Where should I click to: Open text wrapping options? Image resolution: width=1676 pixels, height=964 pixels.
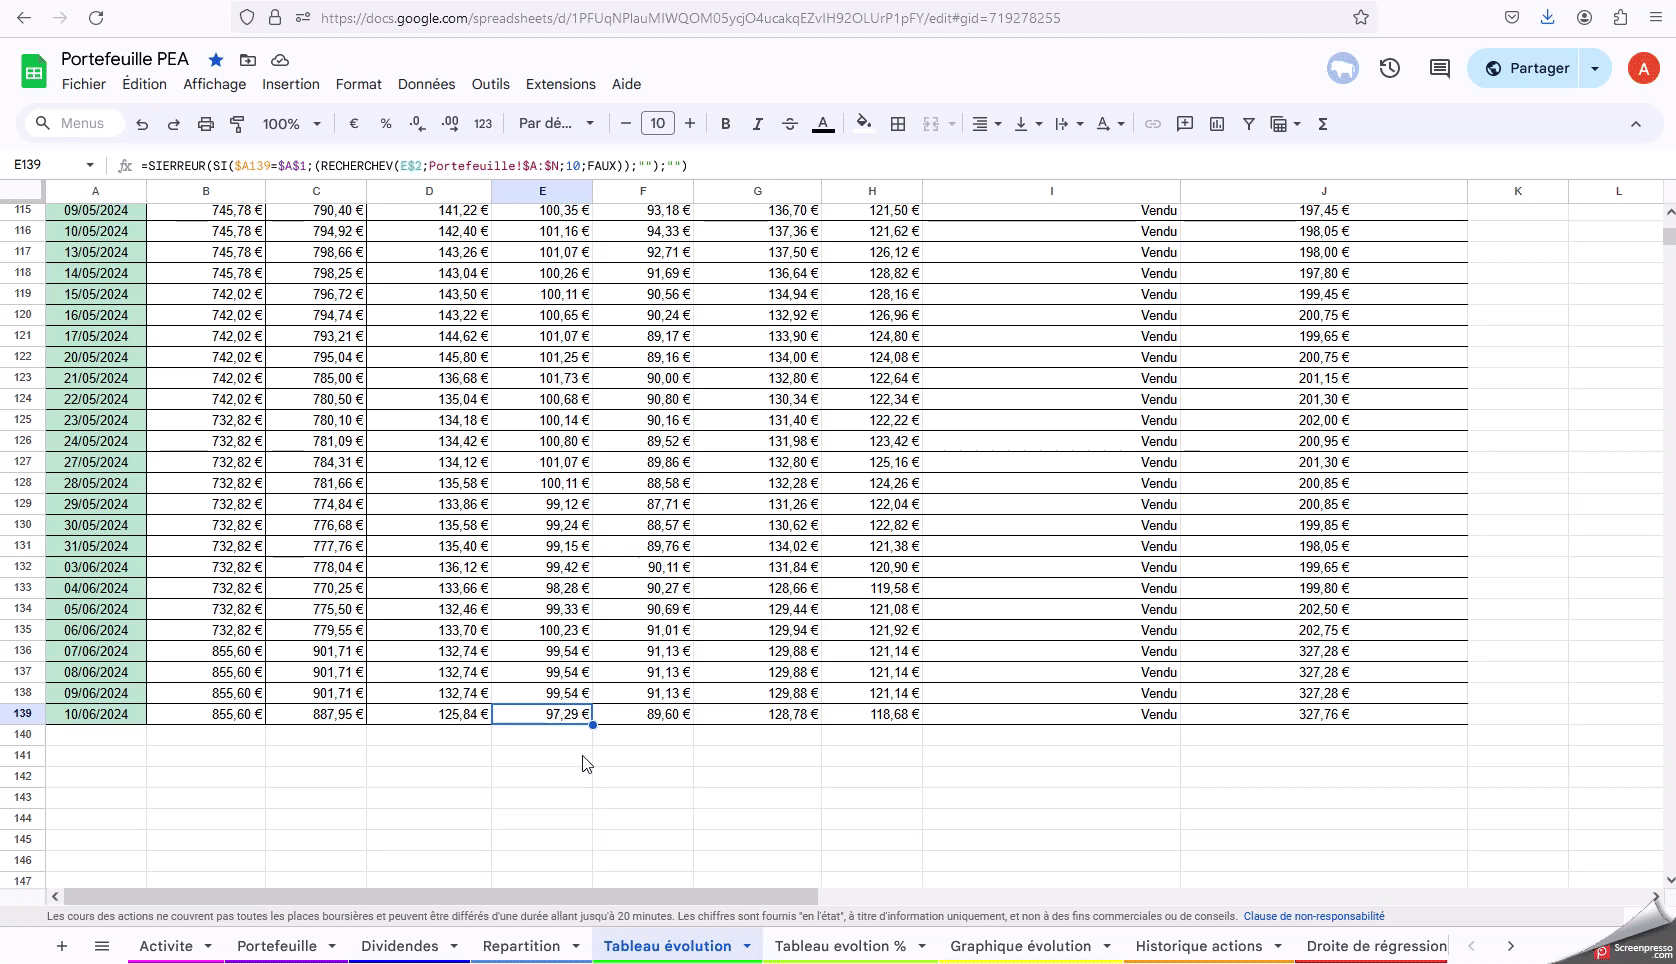pyautogui.click(x=1069, y=124)
